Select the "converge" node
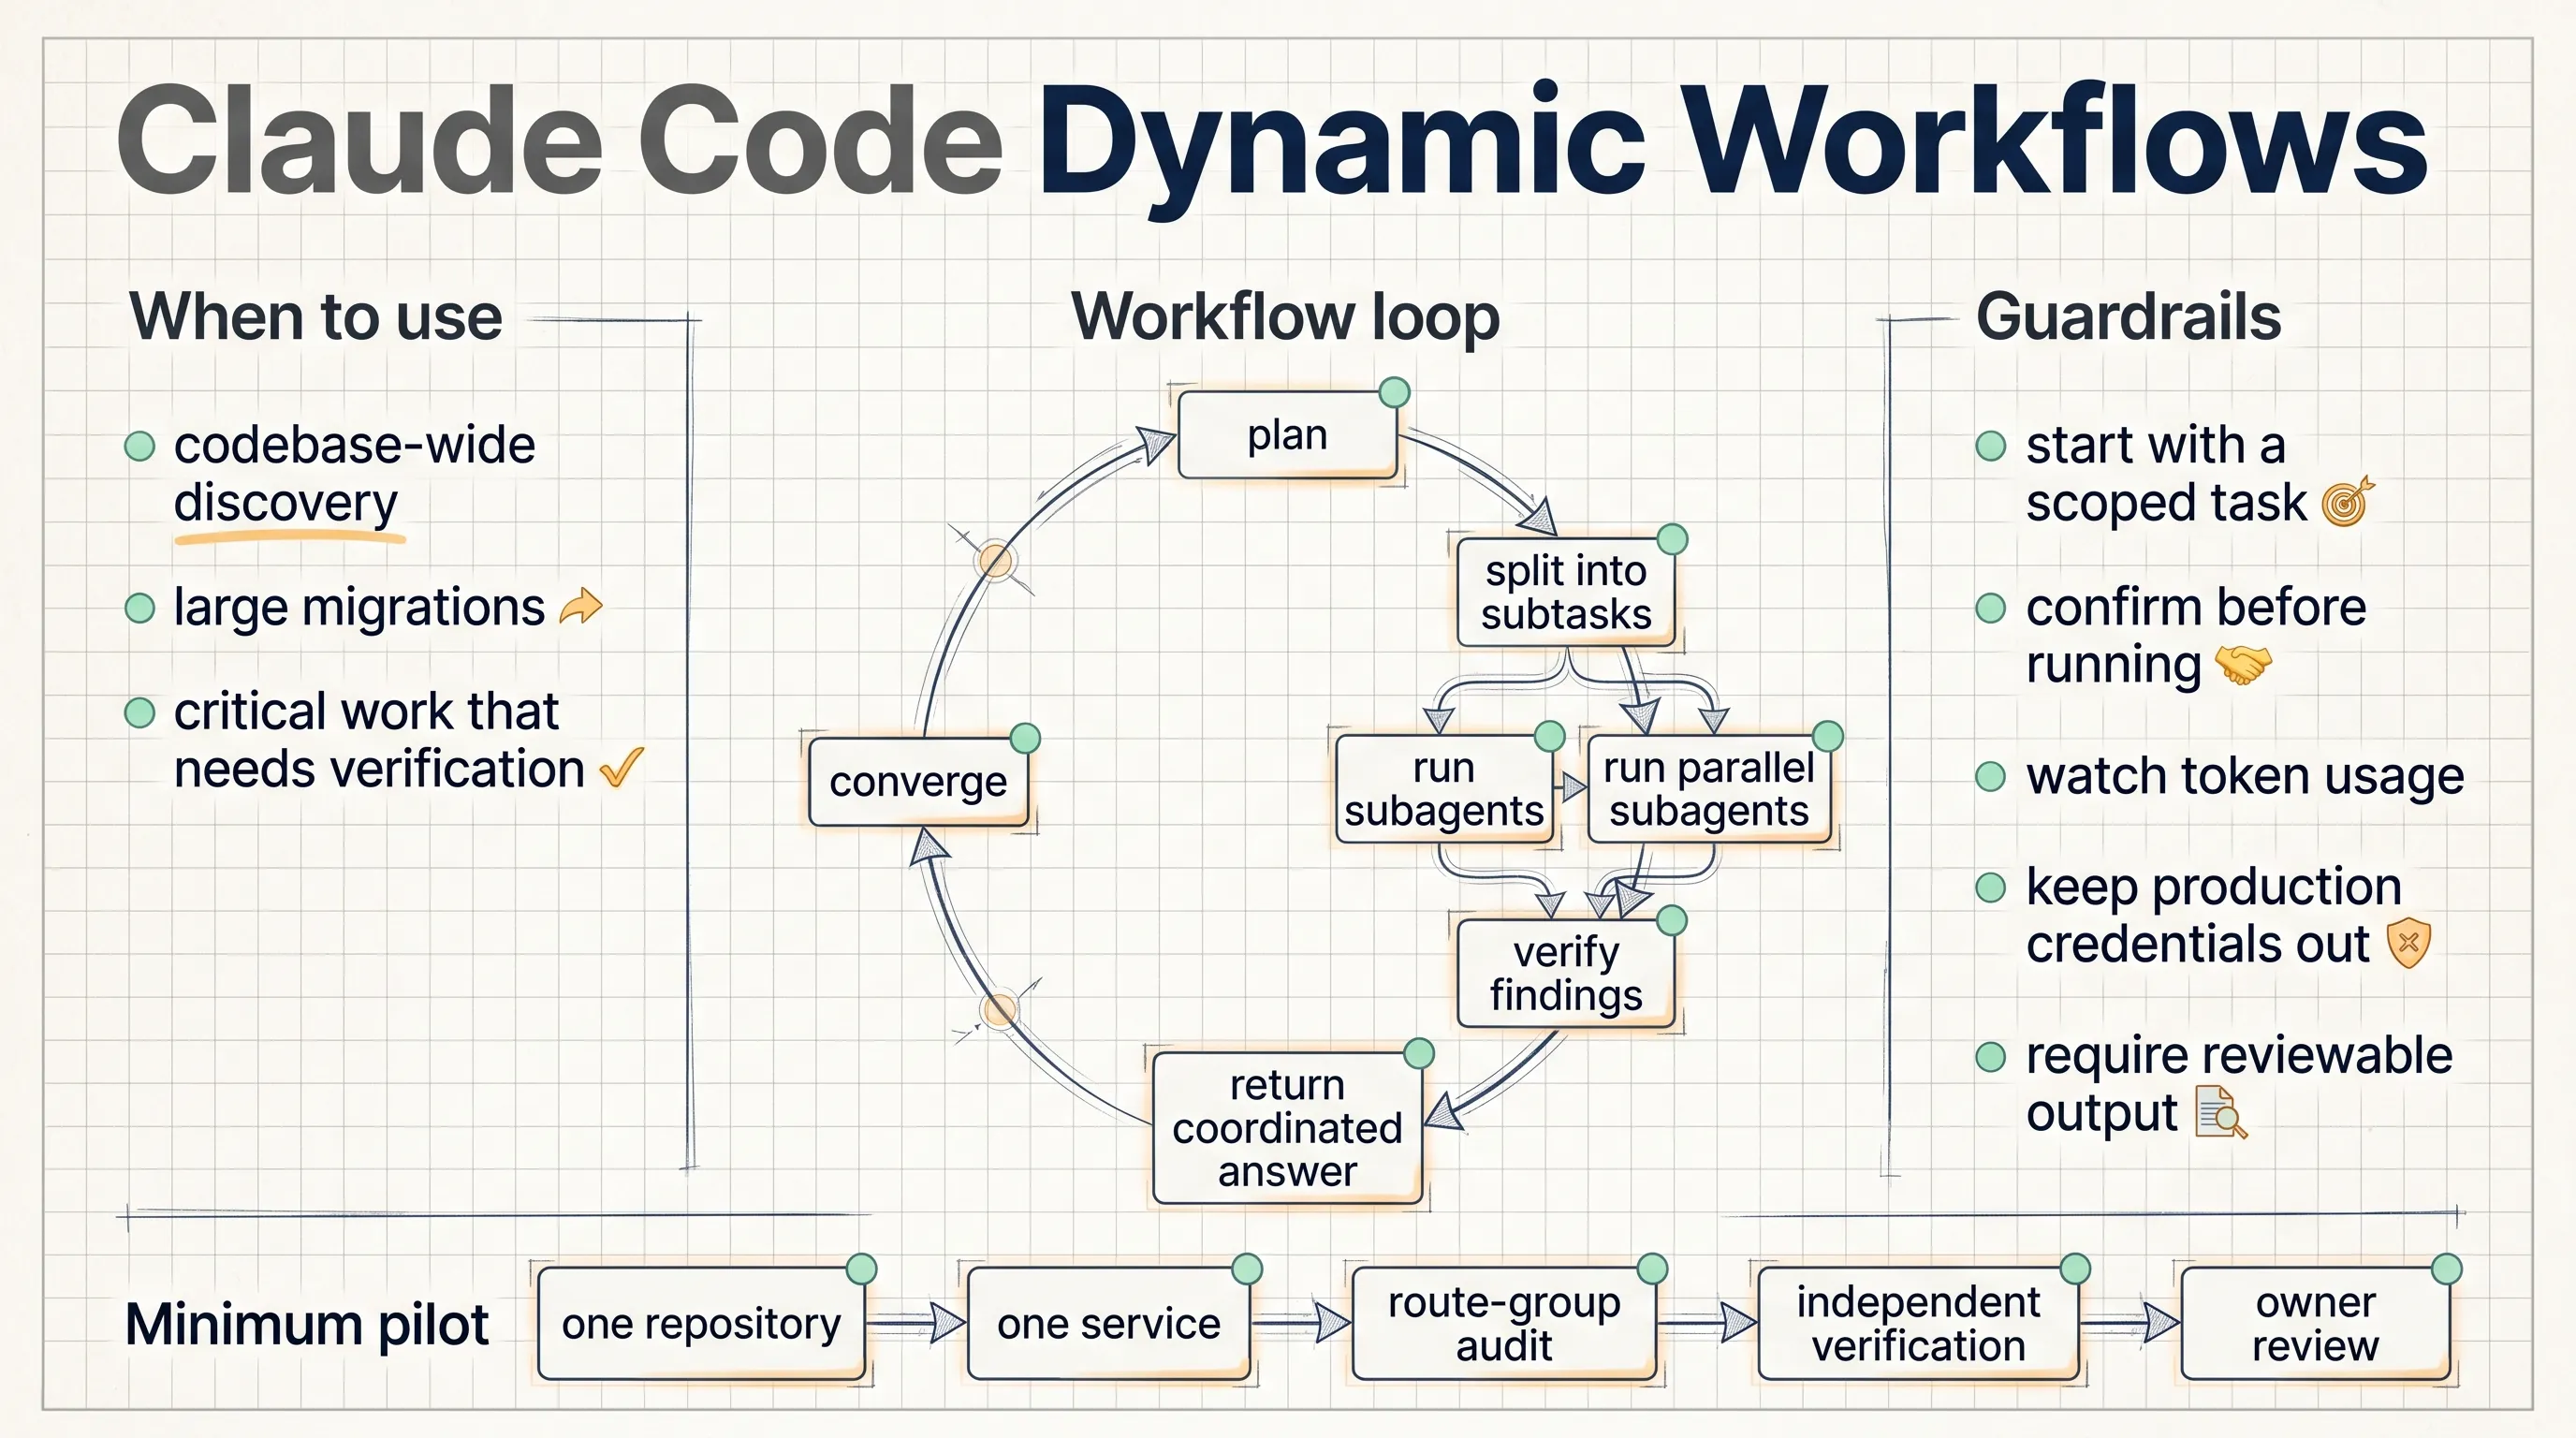Viewport: 2576px width, 1438px height. pyautogui.click(x=918, y=782)
